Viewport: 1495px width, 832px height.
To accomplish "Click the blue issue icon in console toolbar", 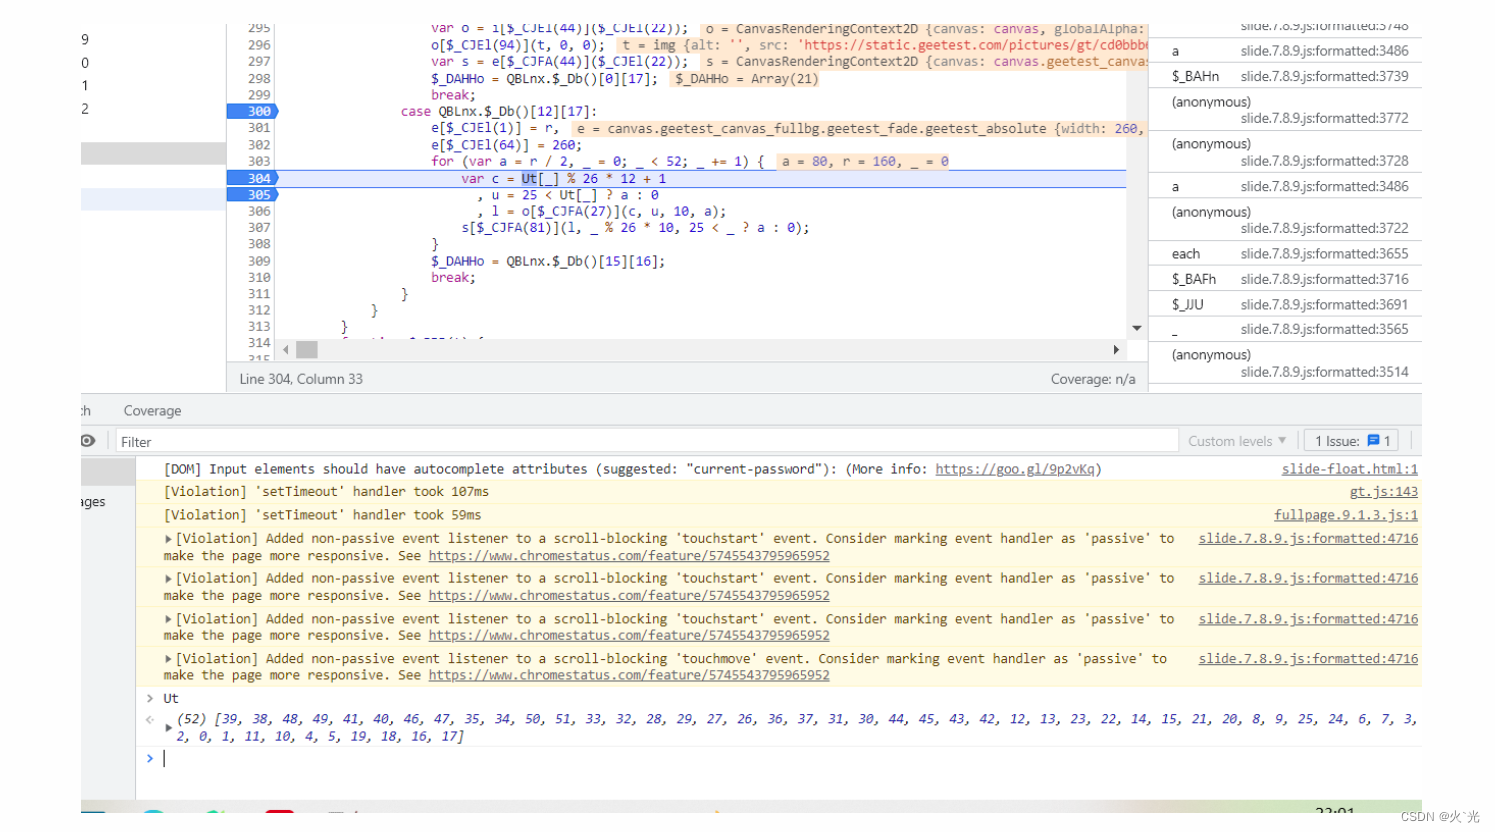I will [1374, 441].
